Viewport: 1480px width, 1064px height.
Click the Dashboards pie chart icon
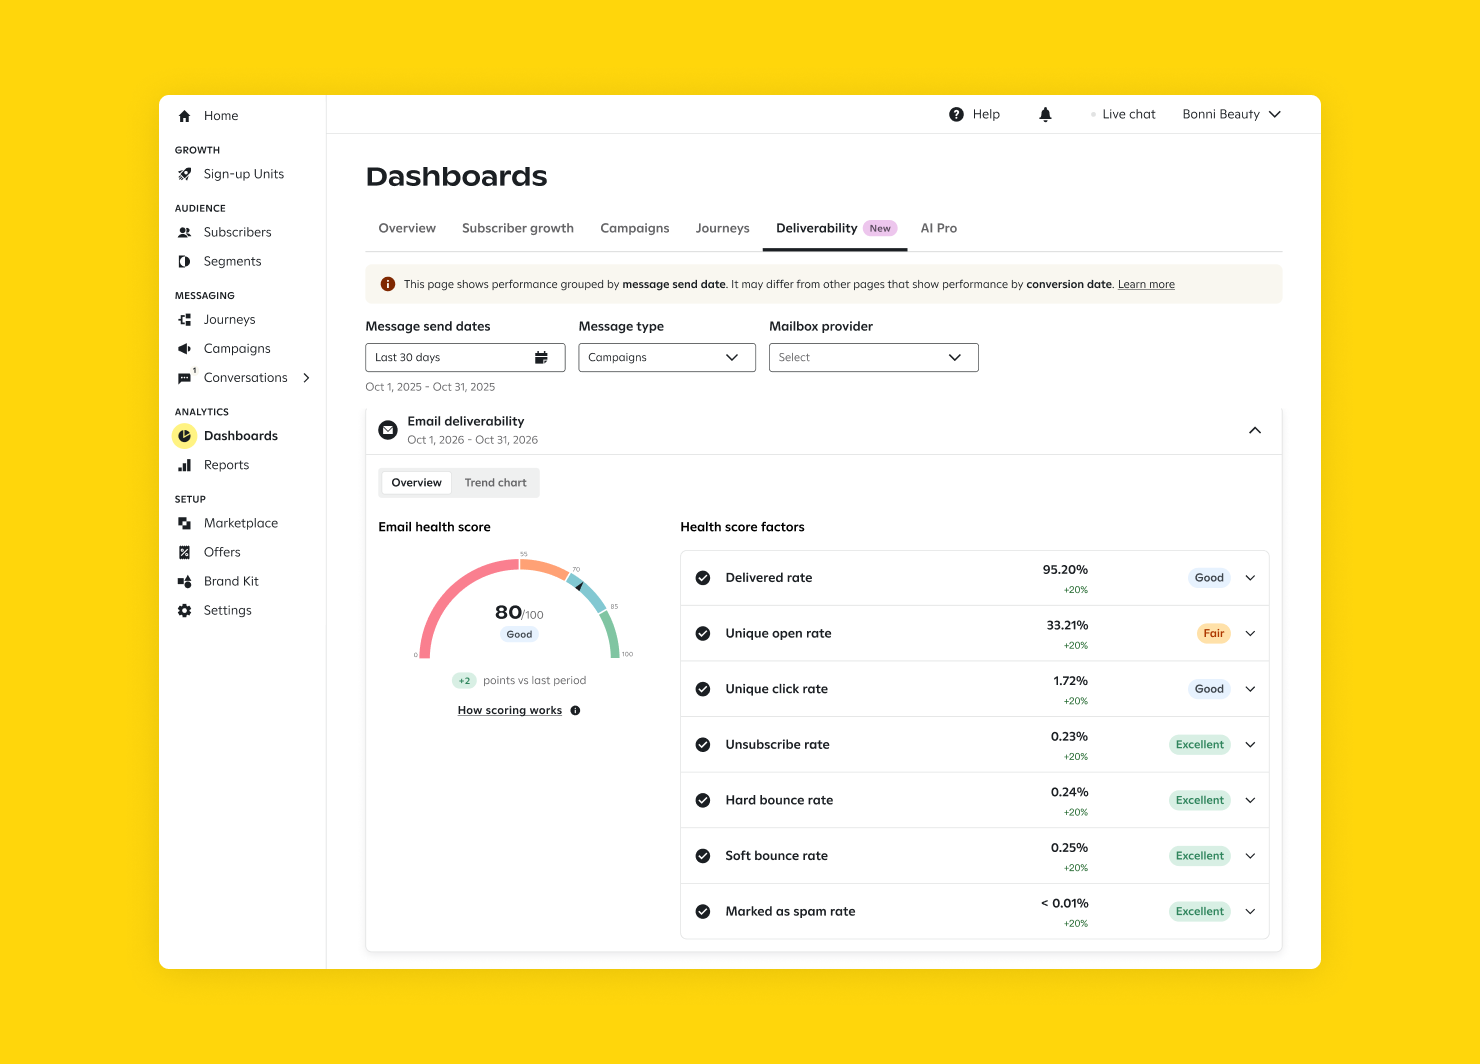coord(184,436)
